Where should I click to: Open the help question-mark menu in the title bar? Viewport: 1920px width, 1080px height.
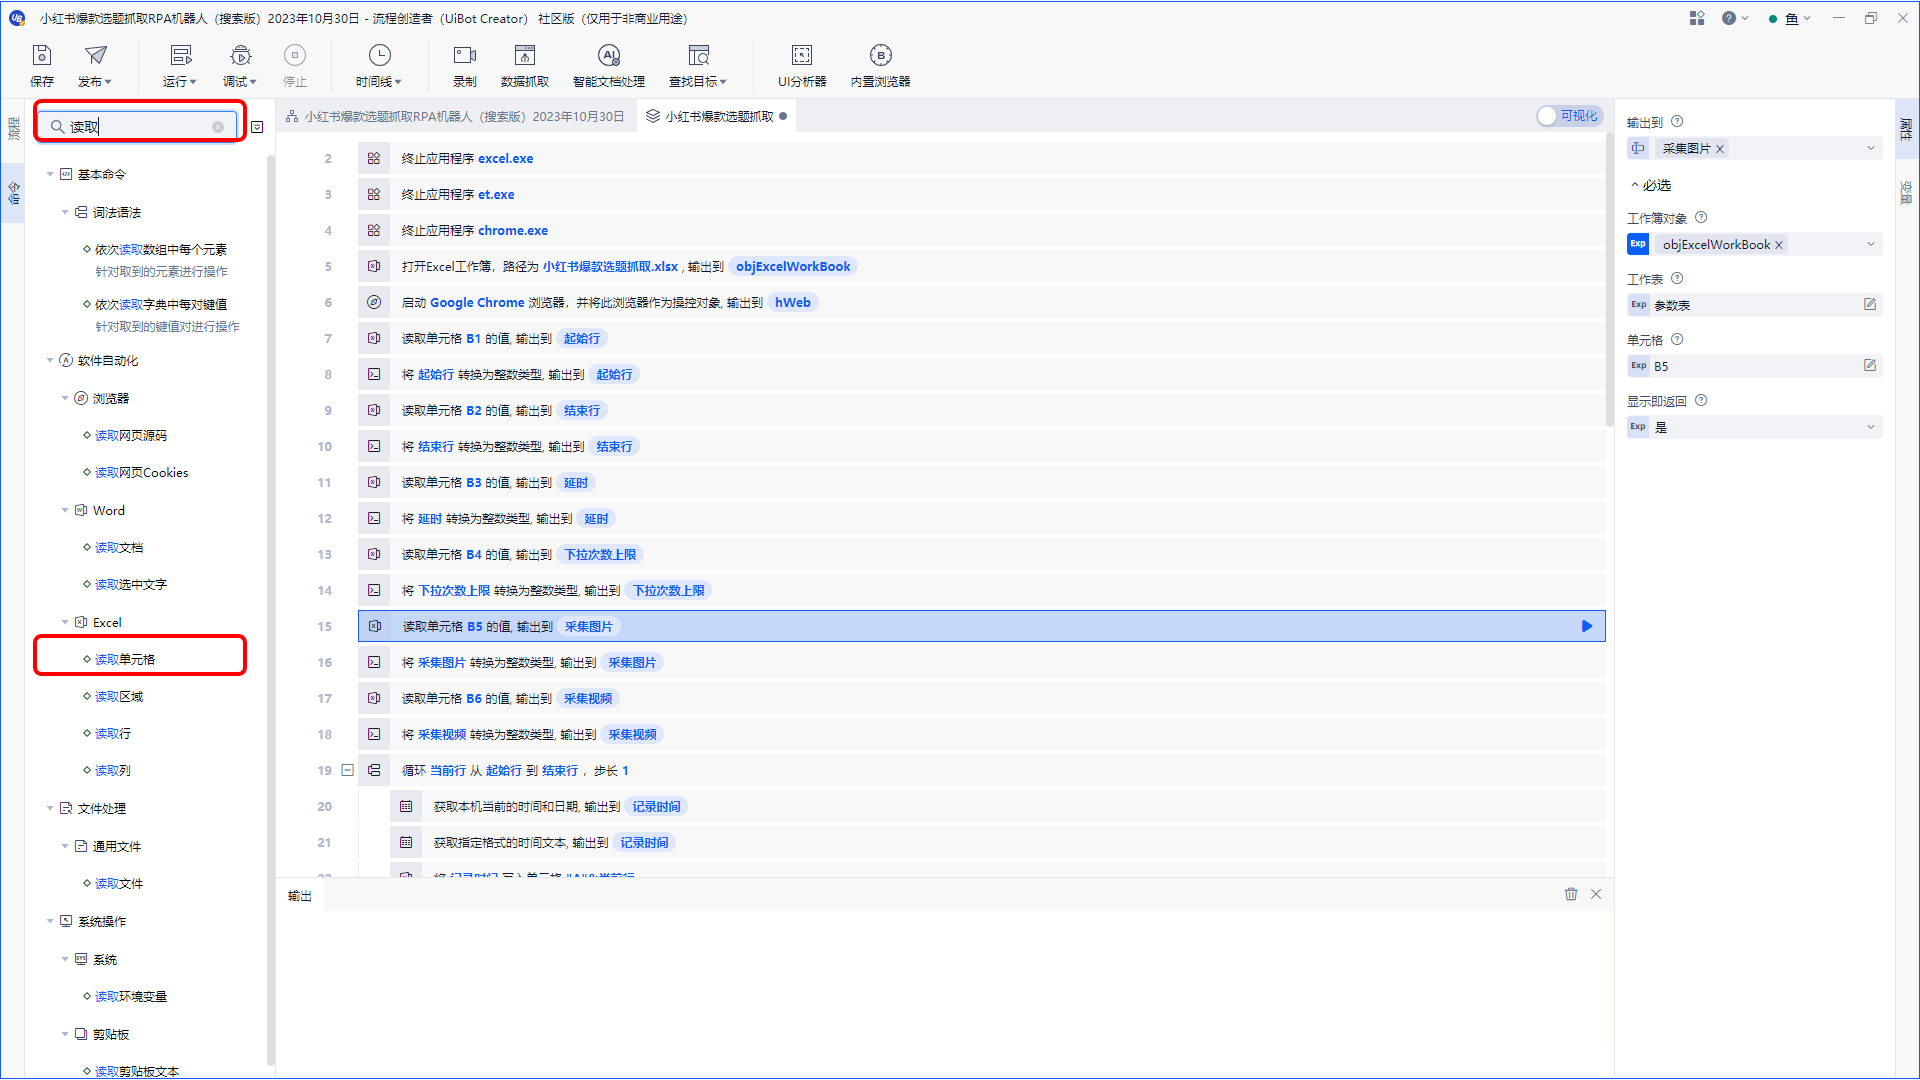click(x=1734, y=18)
